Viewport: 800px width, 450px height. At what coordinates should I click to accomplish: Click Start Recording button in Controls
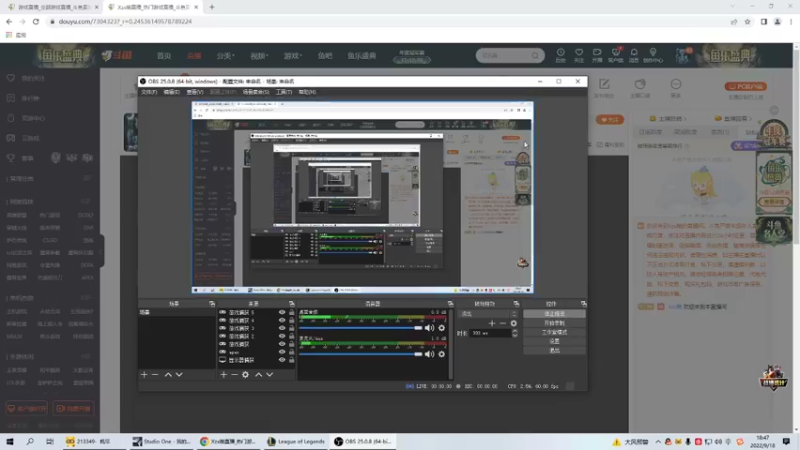click(x=555, y=323)
